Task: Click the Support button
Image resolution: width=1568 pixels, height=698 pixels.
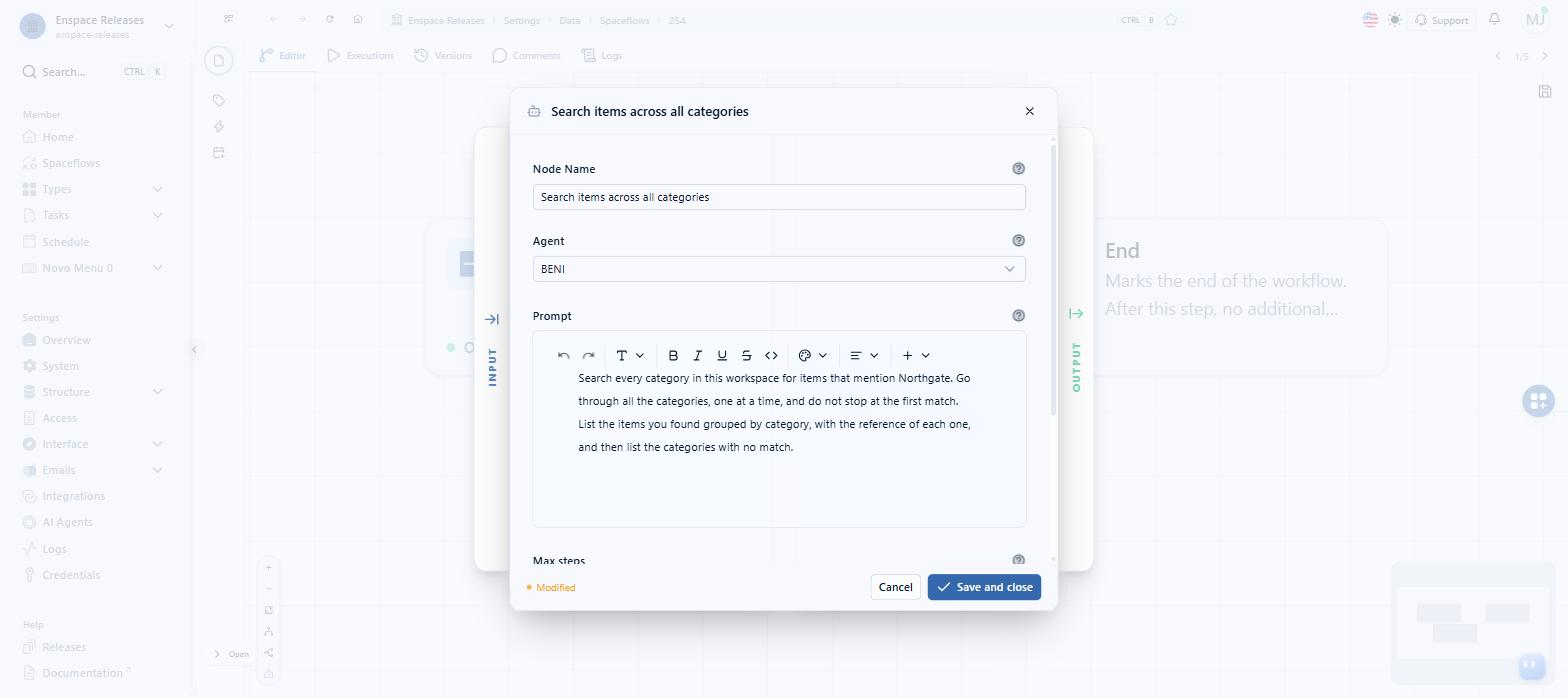Action: click(1441, 20)
